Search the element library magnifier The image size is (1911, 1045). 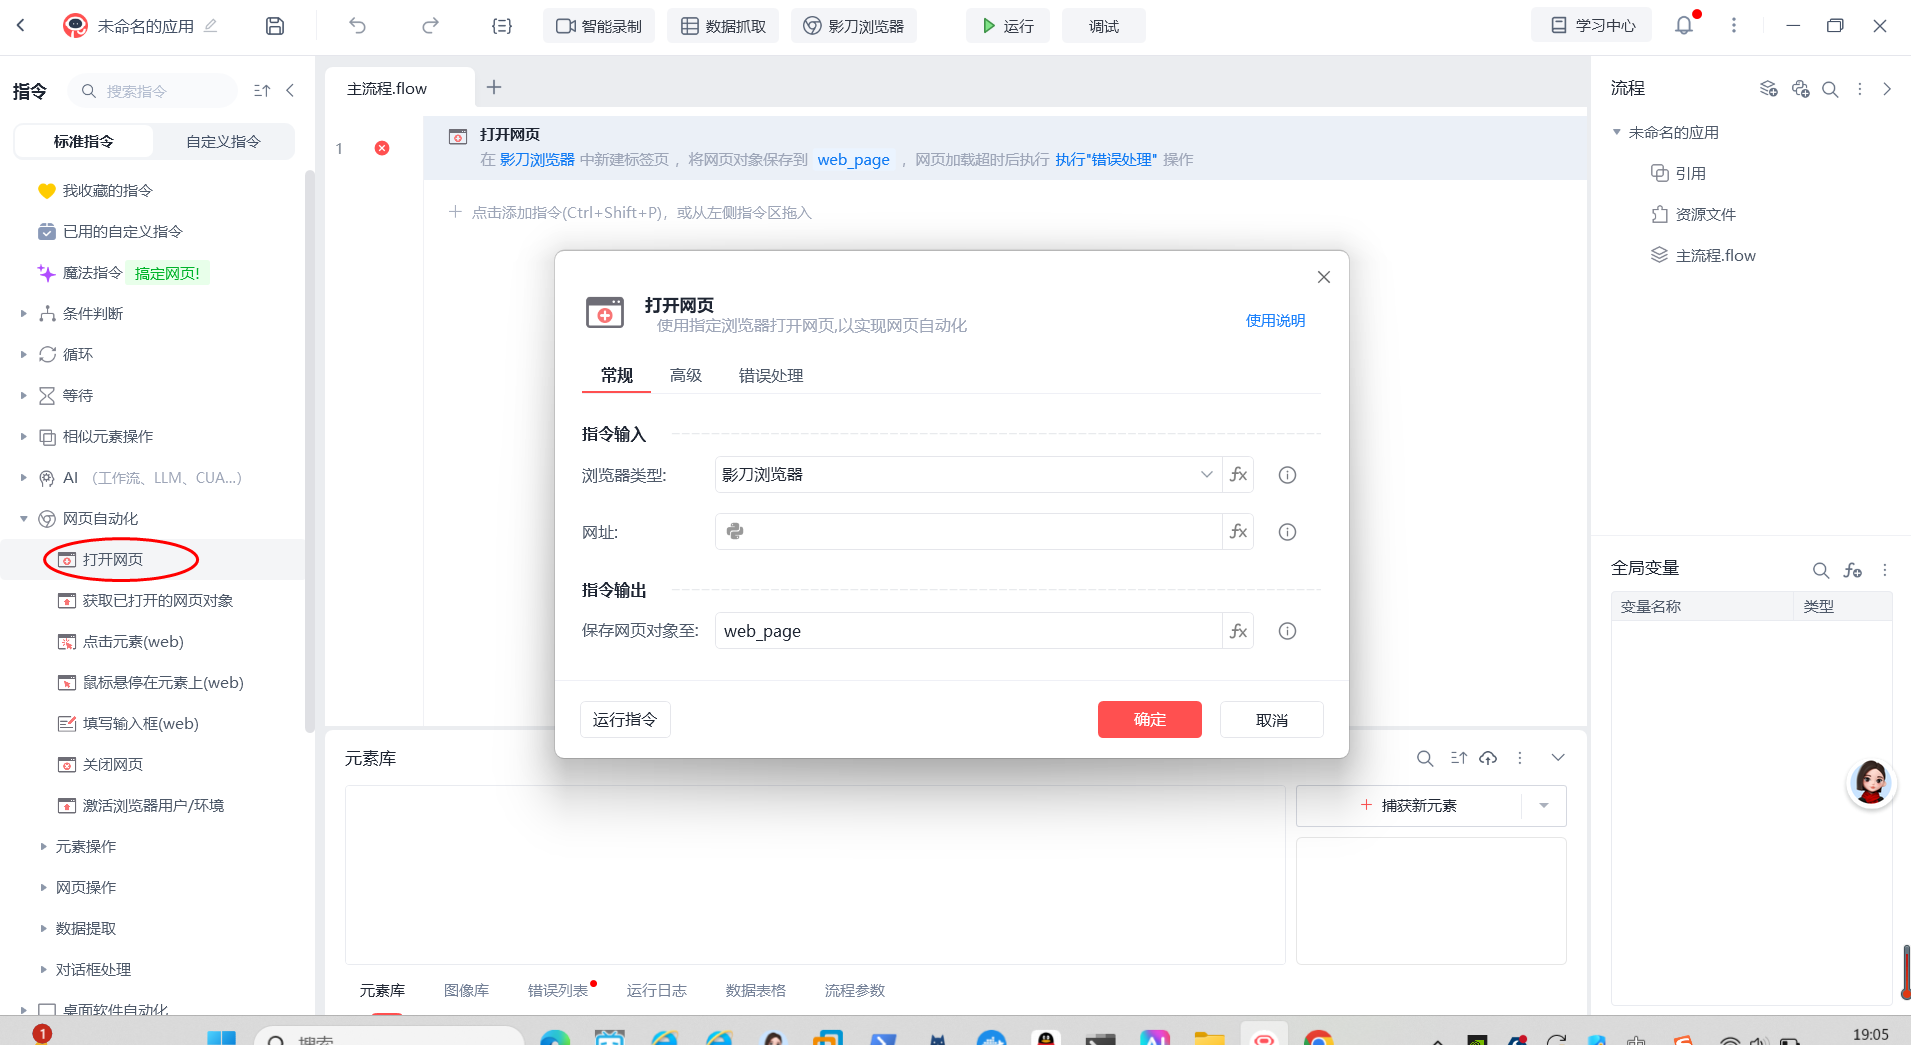(x=1425, y=759)
